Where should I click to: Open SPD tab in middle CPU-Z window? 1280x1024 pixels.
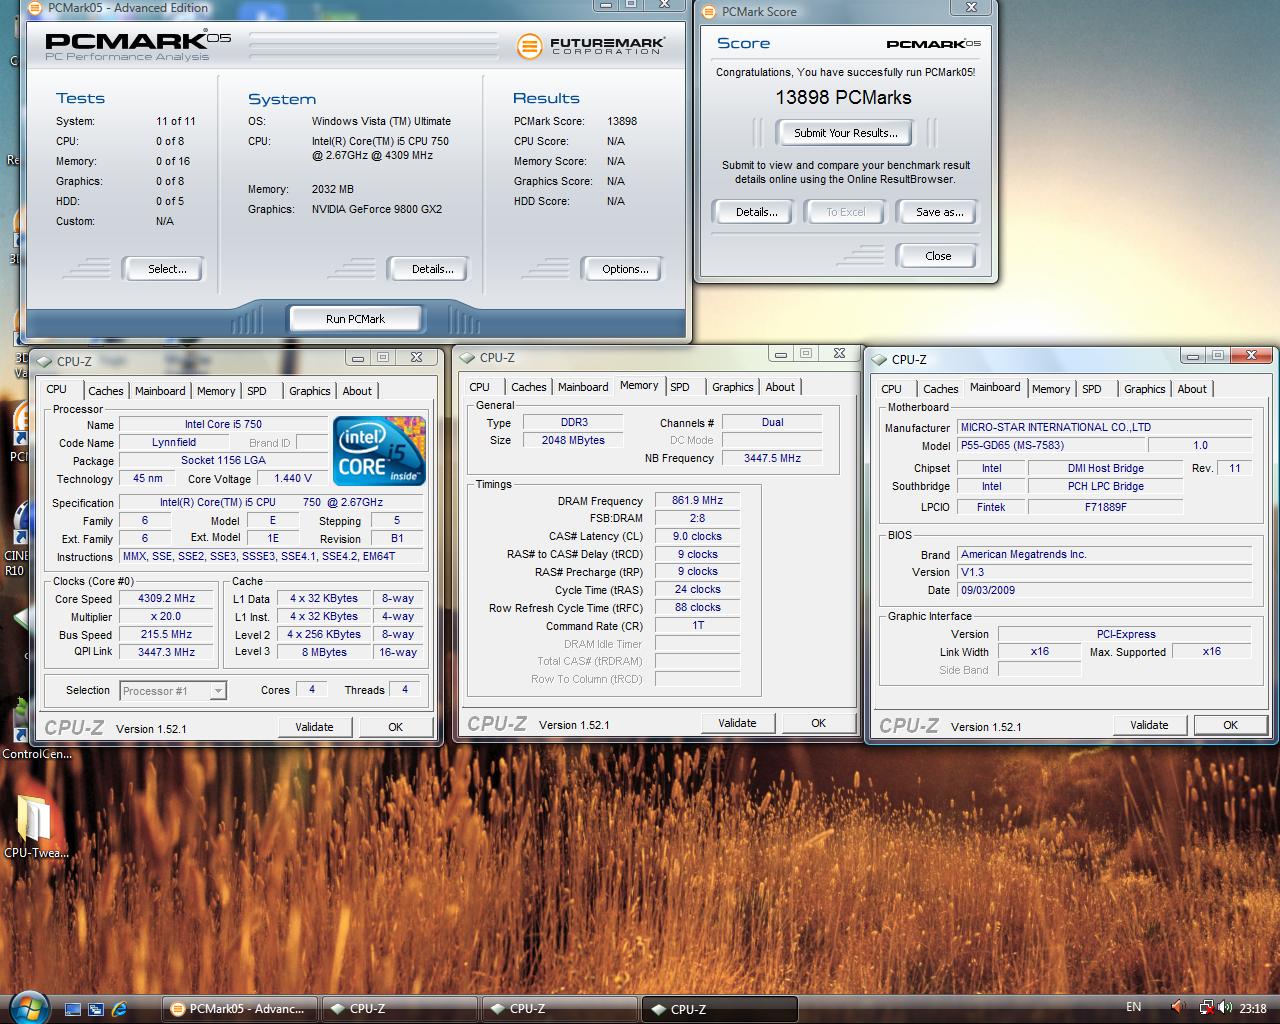[x=680, y=387]
